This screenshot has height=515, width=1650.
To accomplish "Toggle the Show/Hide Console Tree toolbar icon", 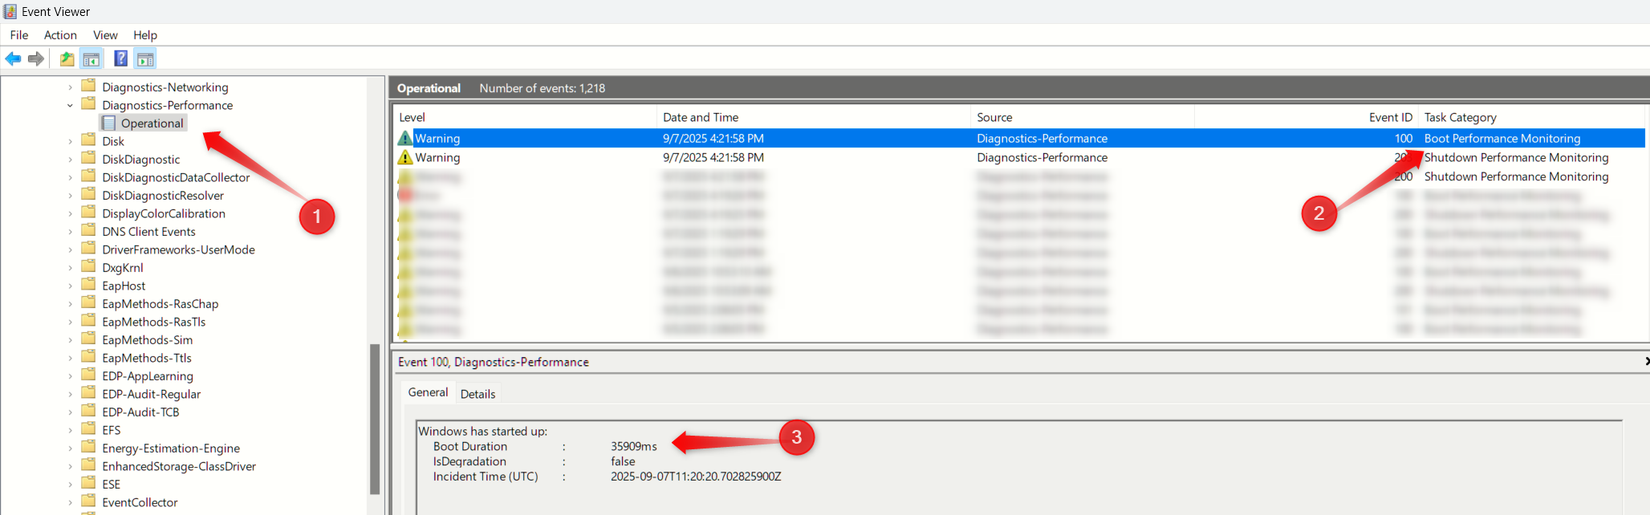I will click(x=91, y=59).
